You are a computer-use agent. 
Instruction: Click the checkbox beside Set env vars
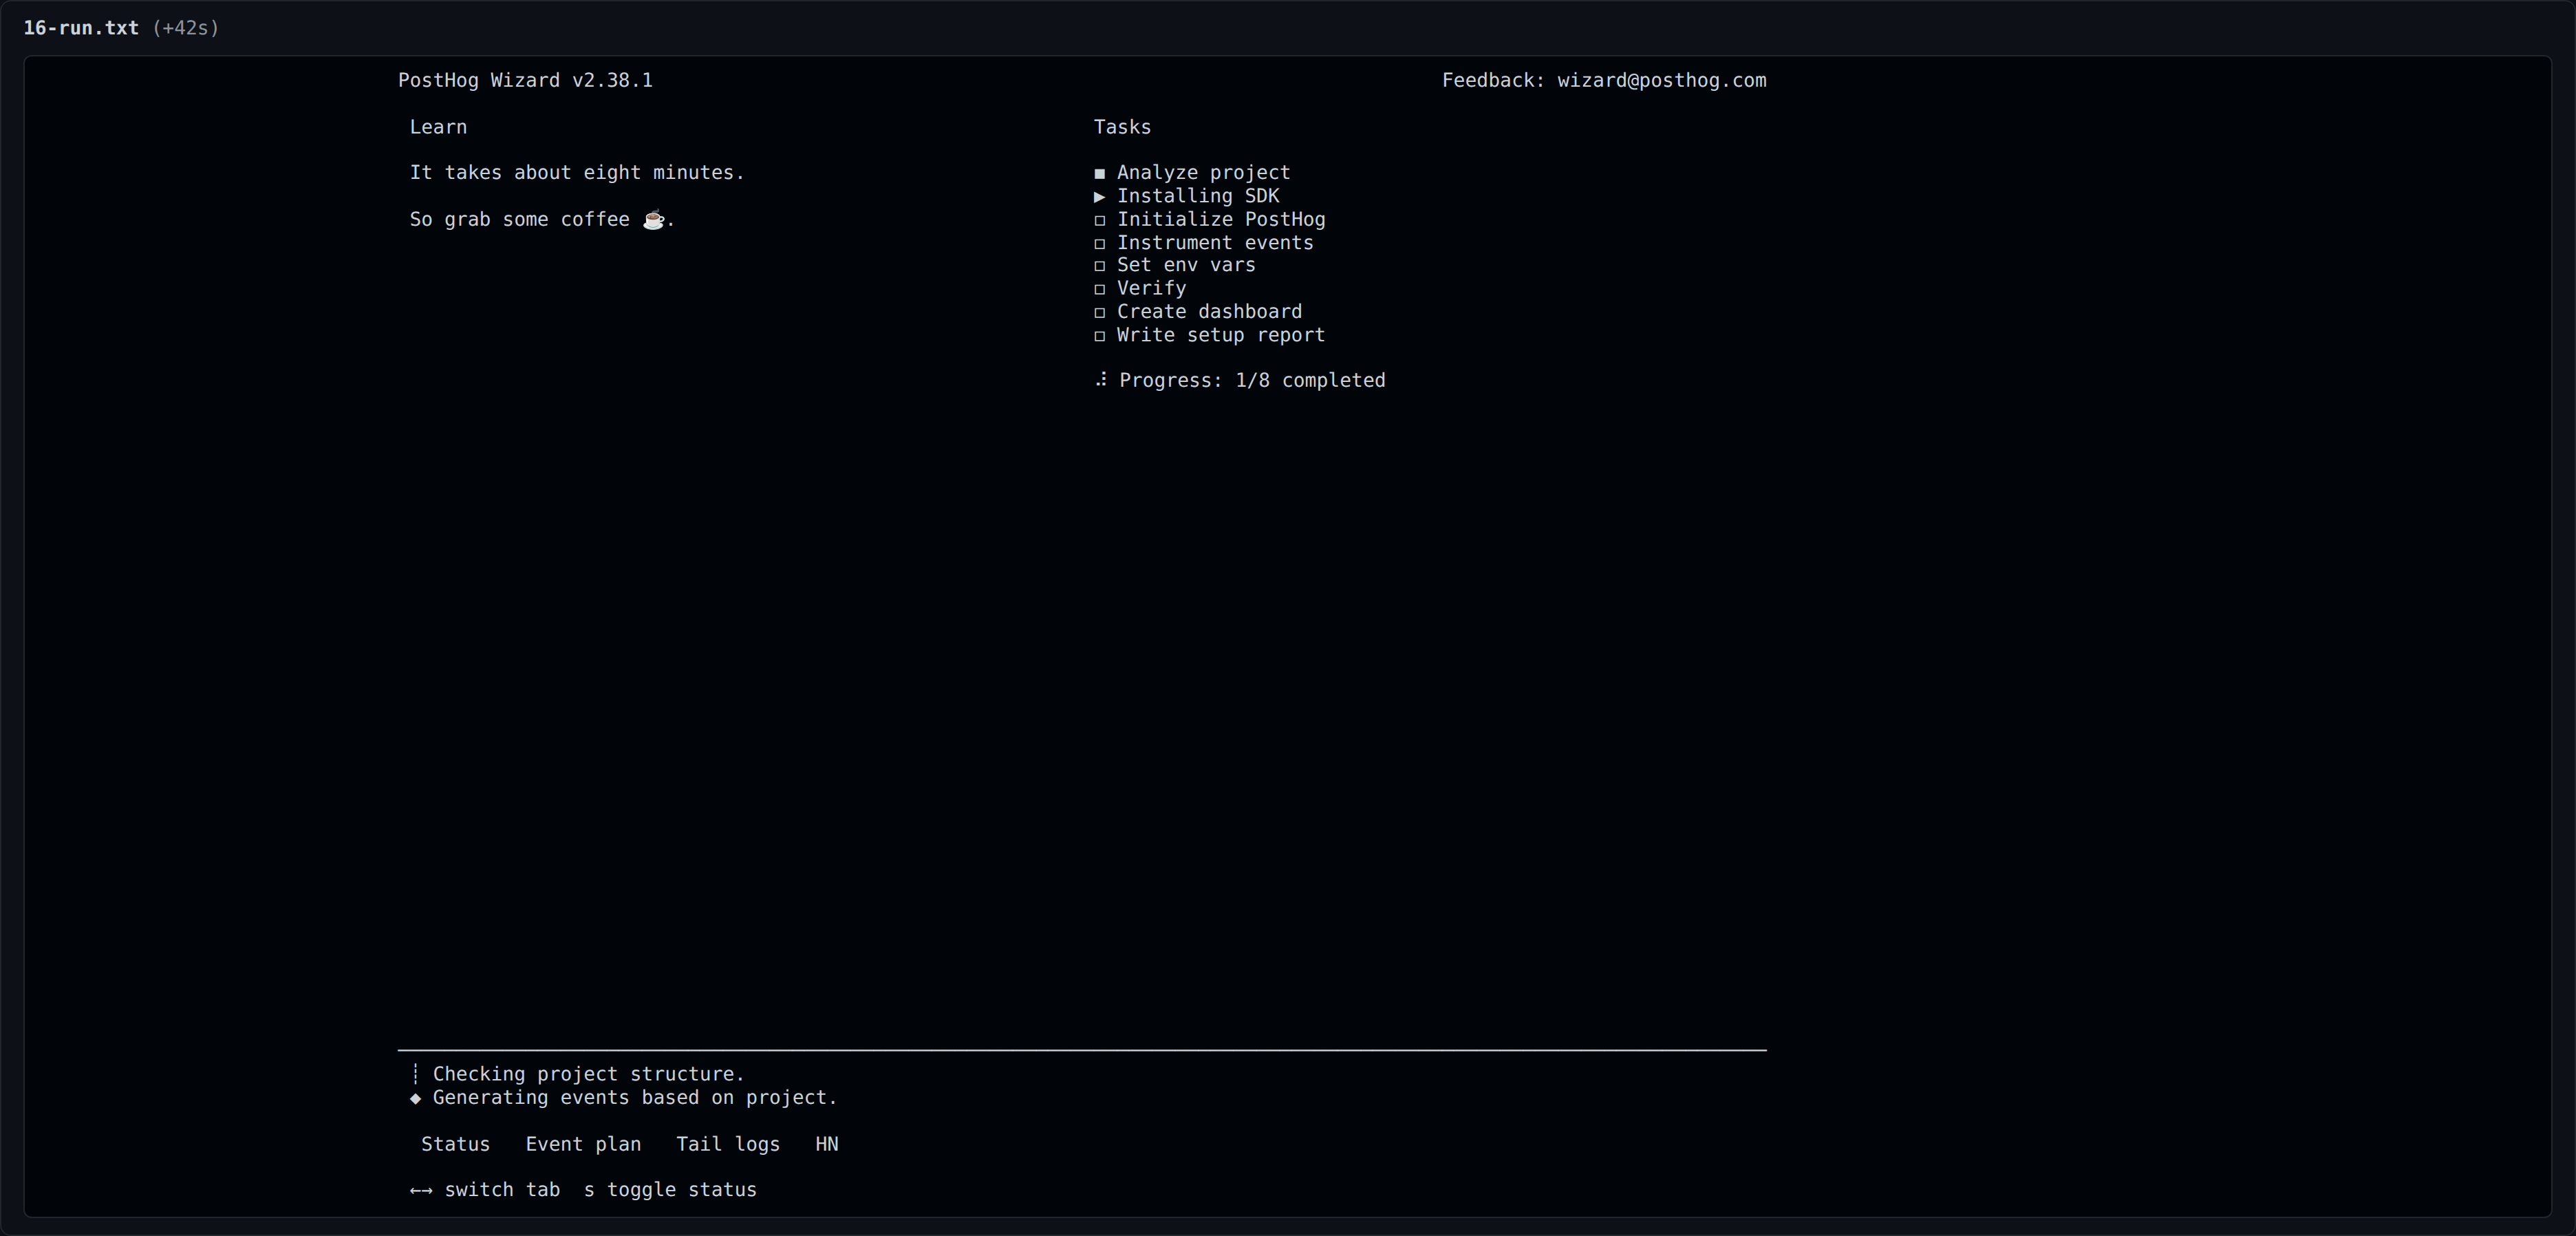(x=1100, y=266)
